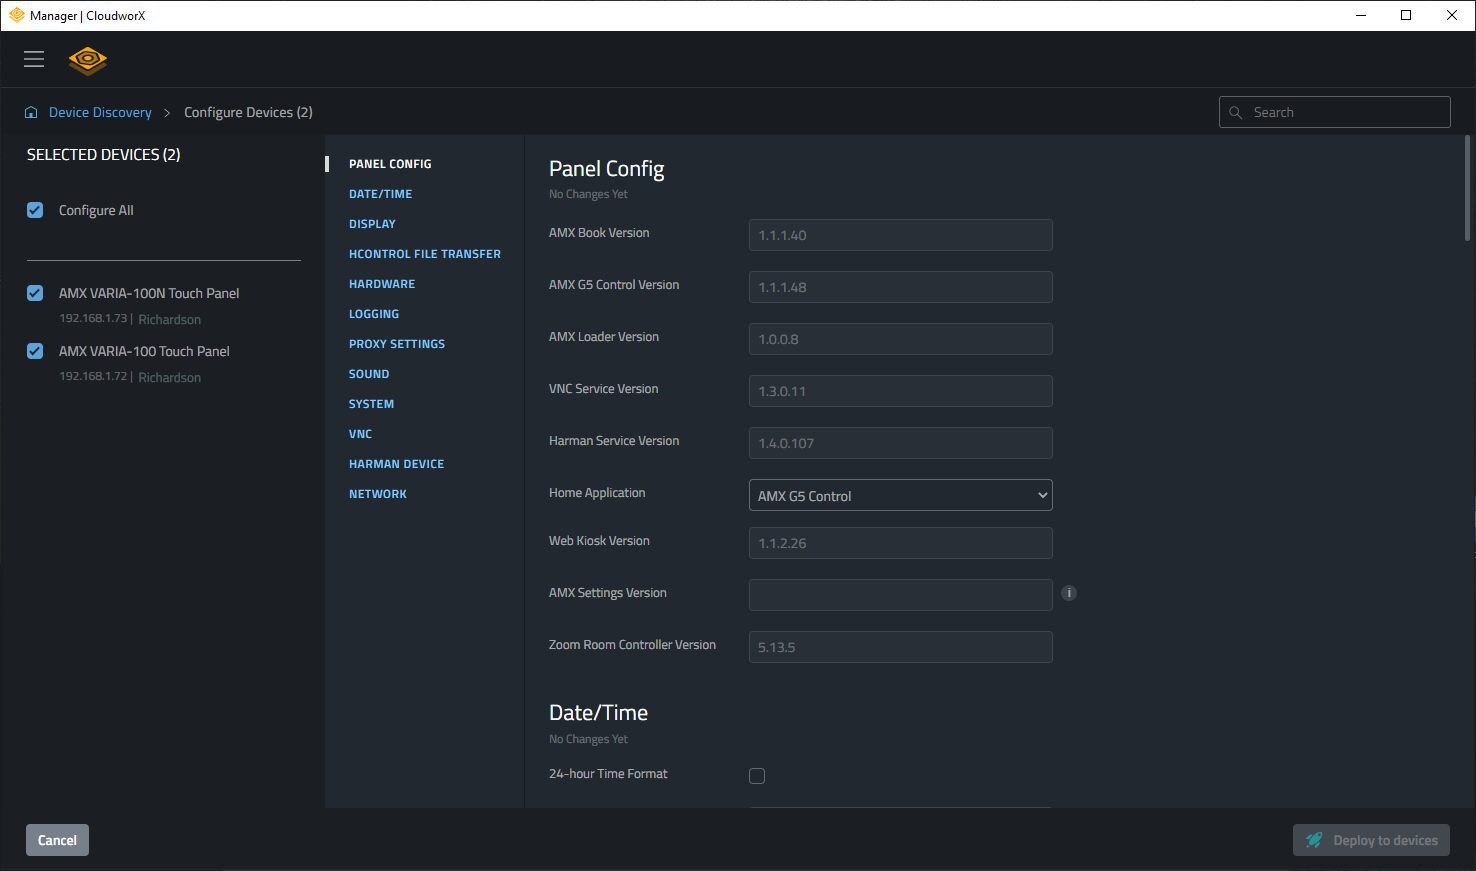The height and width of the screenshot is (871, 1476).
Task: Click the home icon in breadcrumb
Action: coord(31,113)
